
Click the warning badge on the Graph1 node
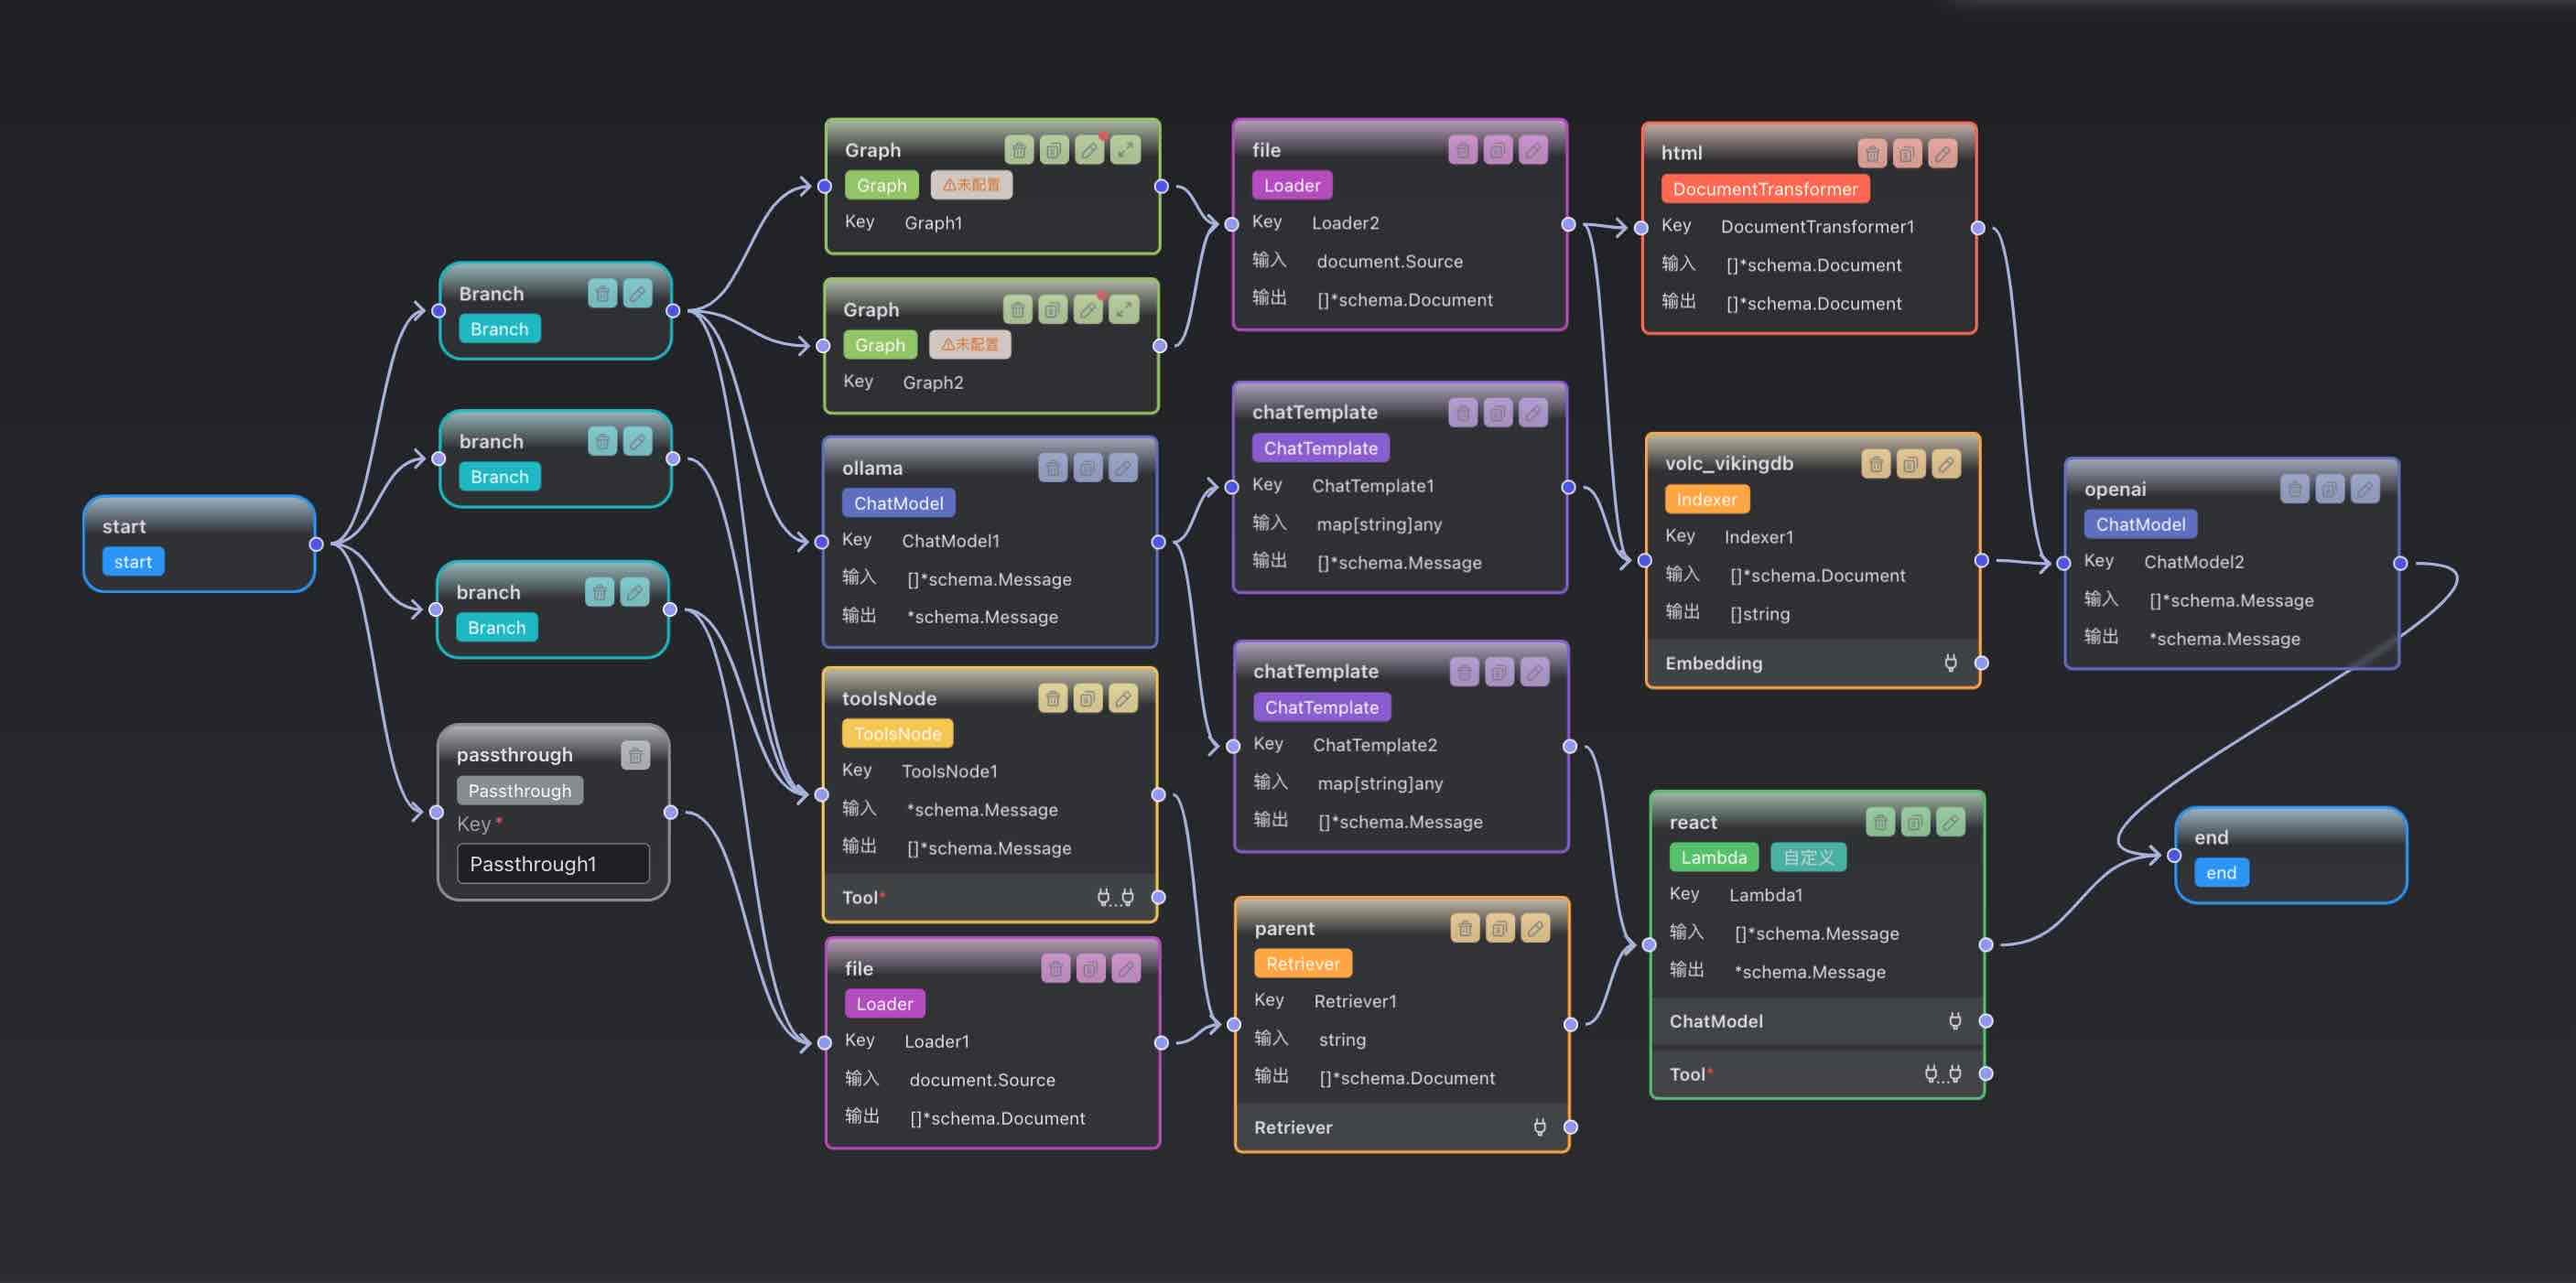tap(971, 185)
